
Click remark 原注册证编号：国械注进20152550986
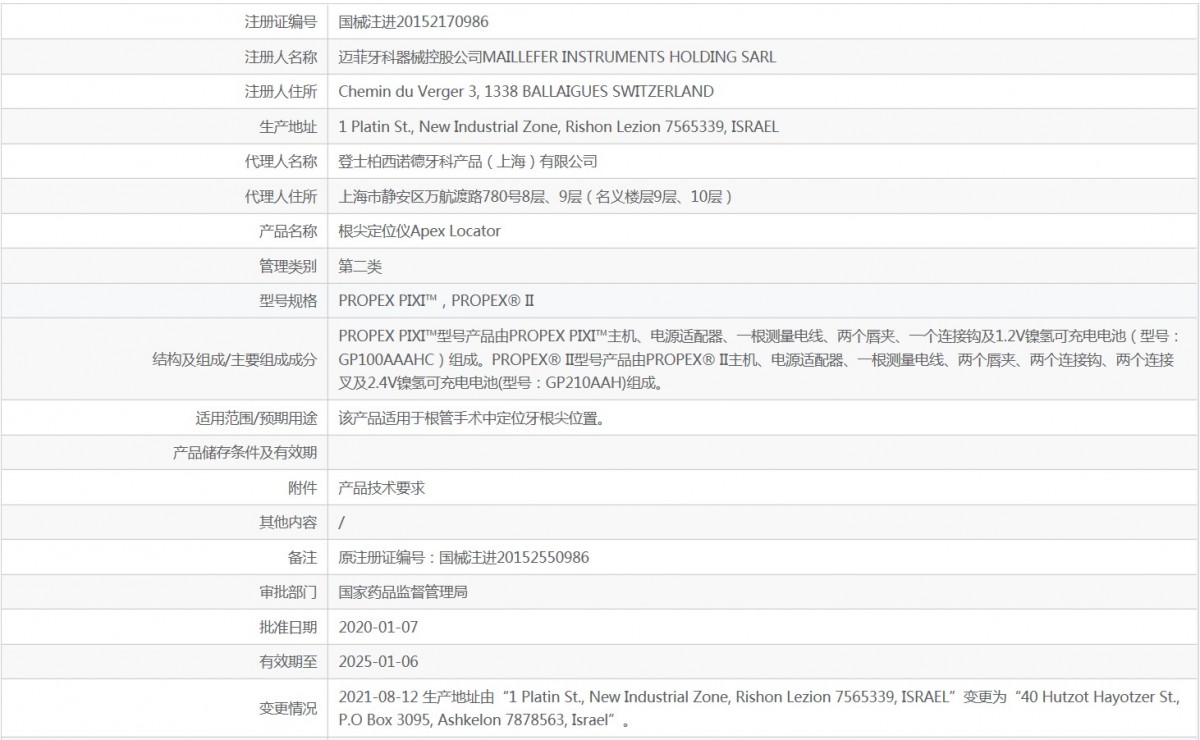click(x=464, y=557)
